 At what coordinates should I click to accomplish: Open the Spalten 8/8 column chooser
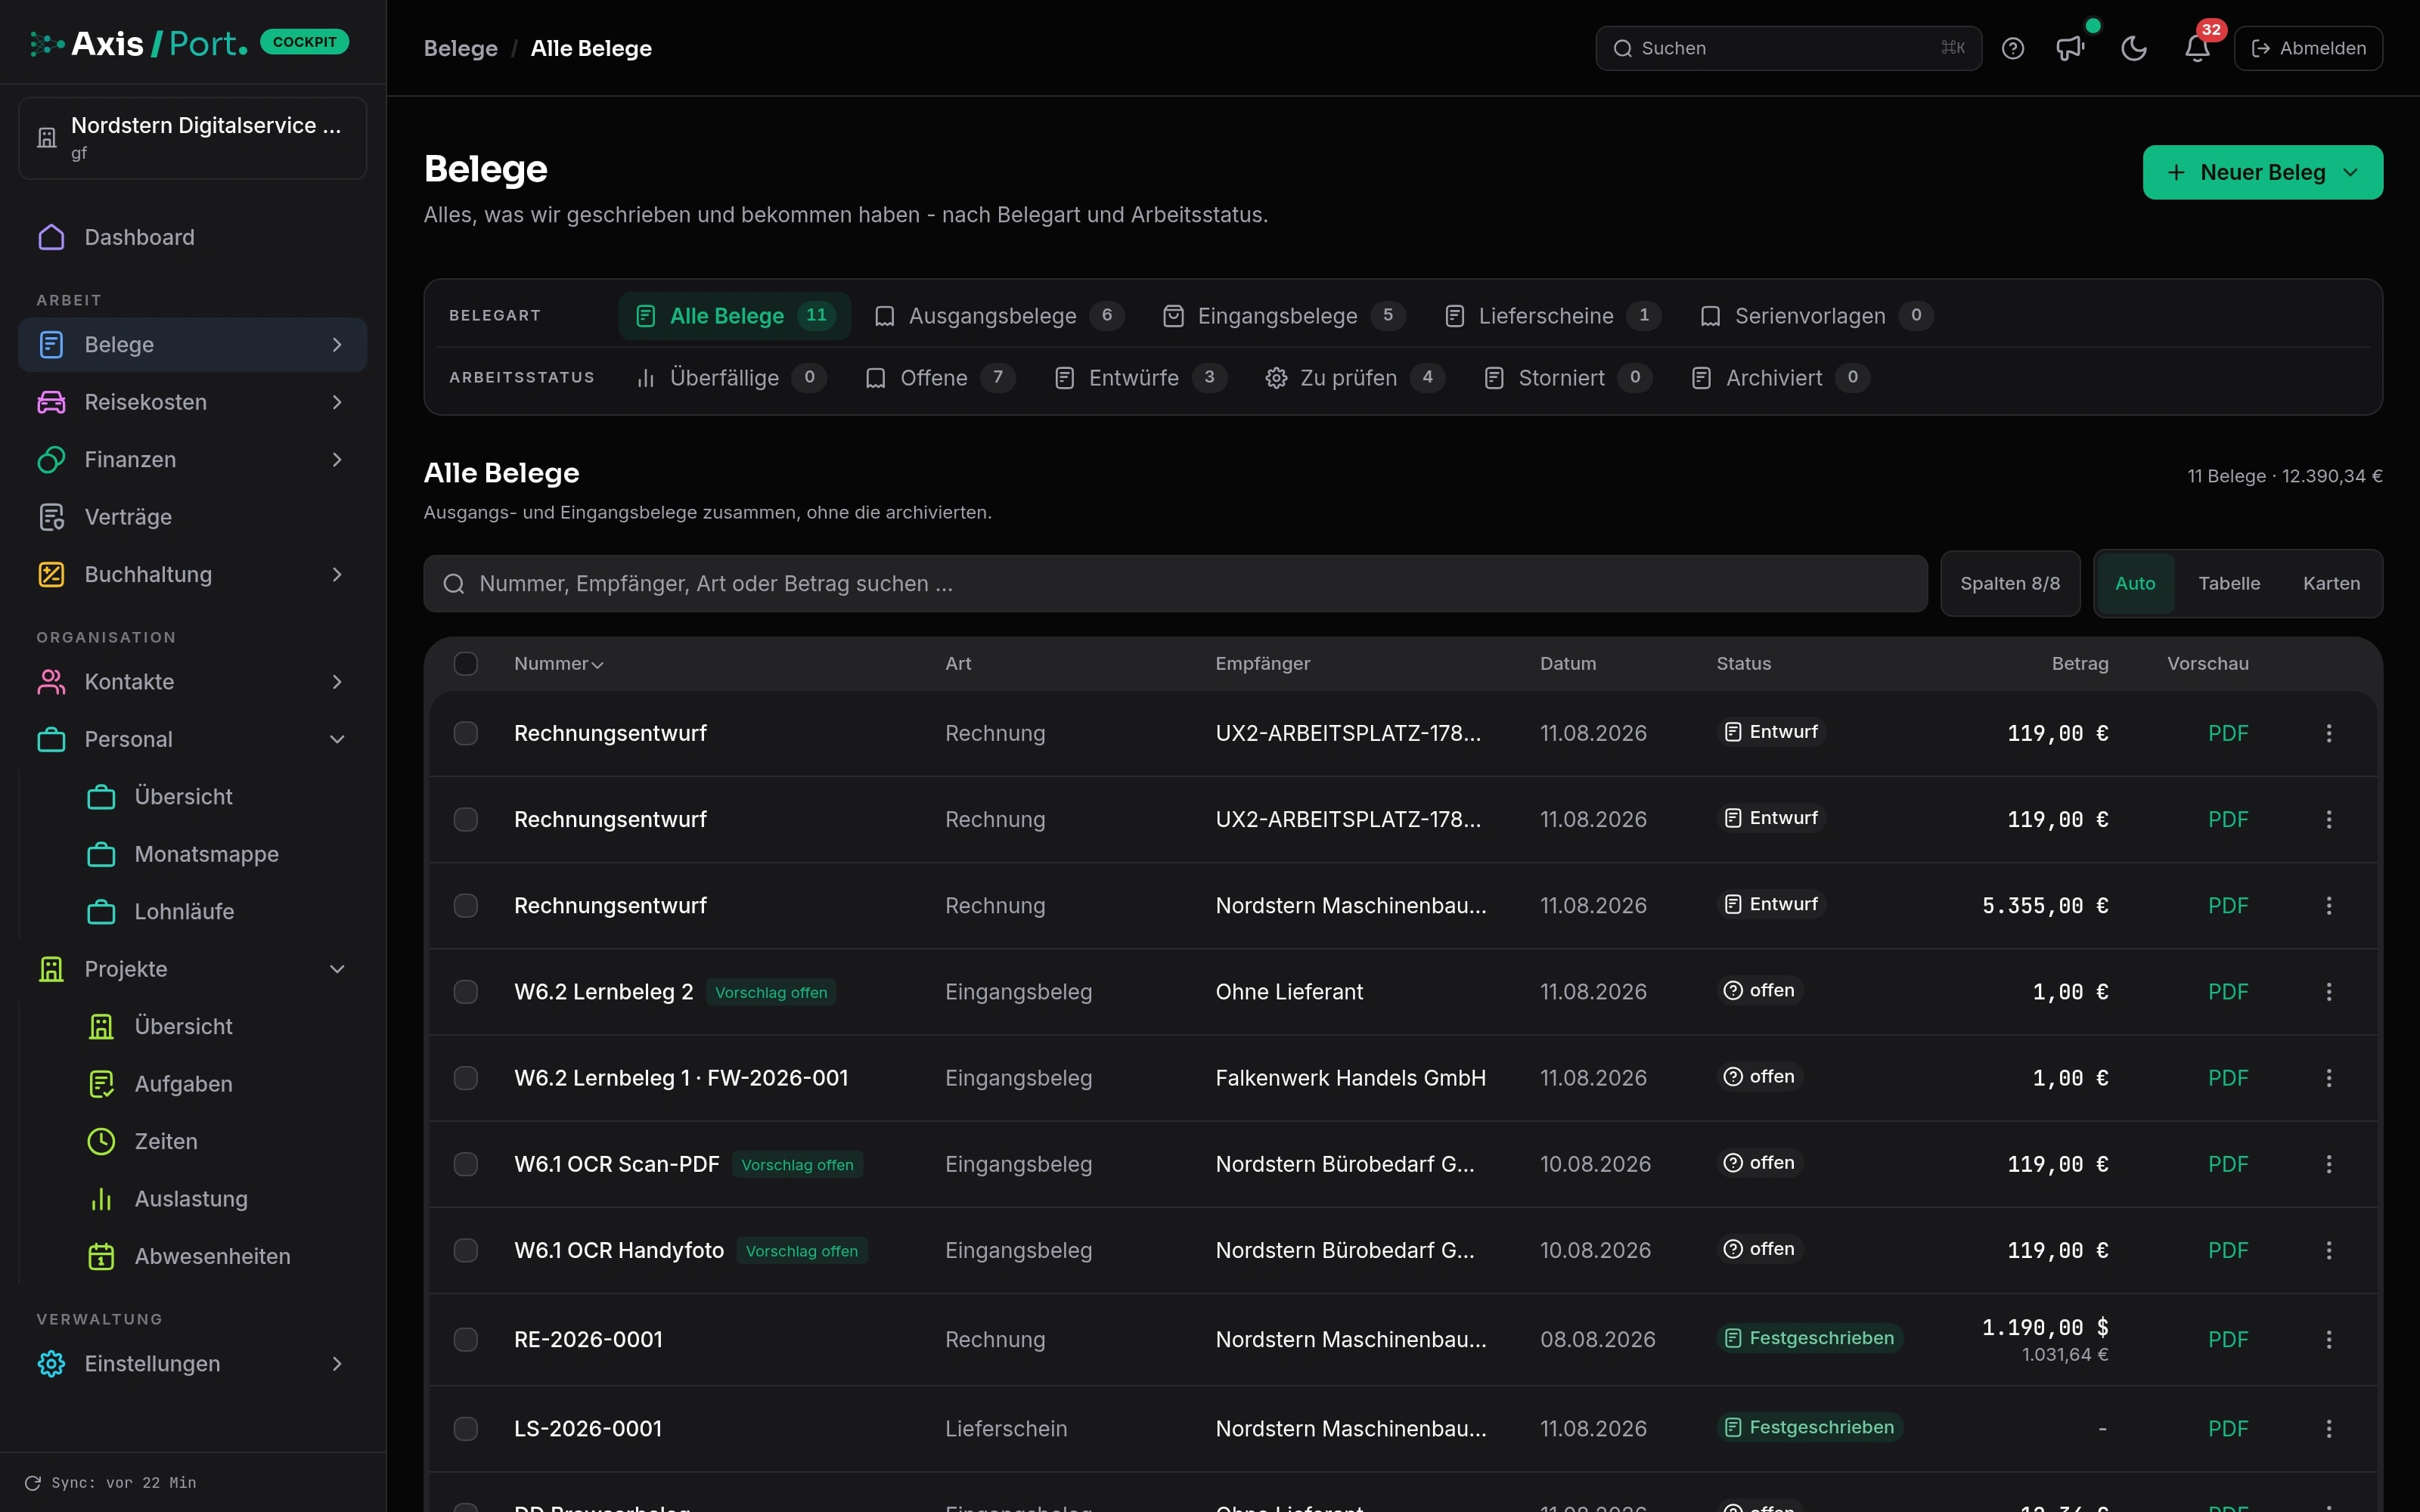2010,583
